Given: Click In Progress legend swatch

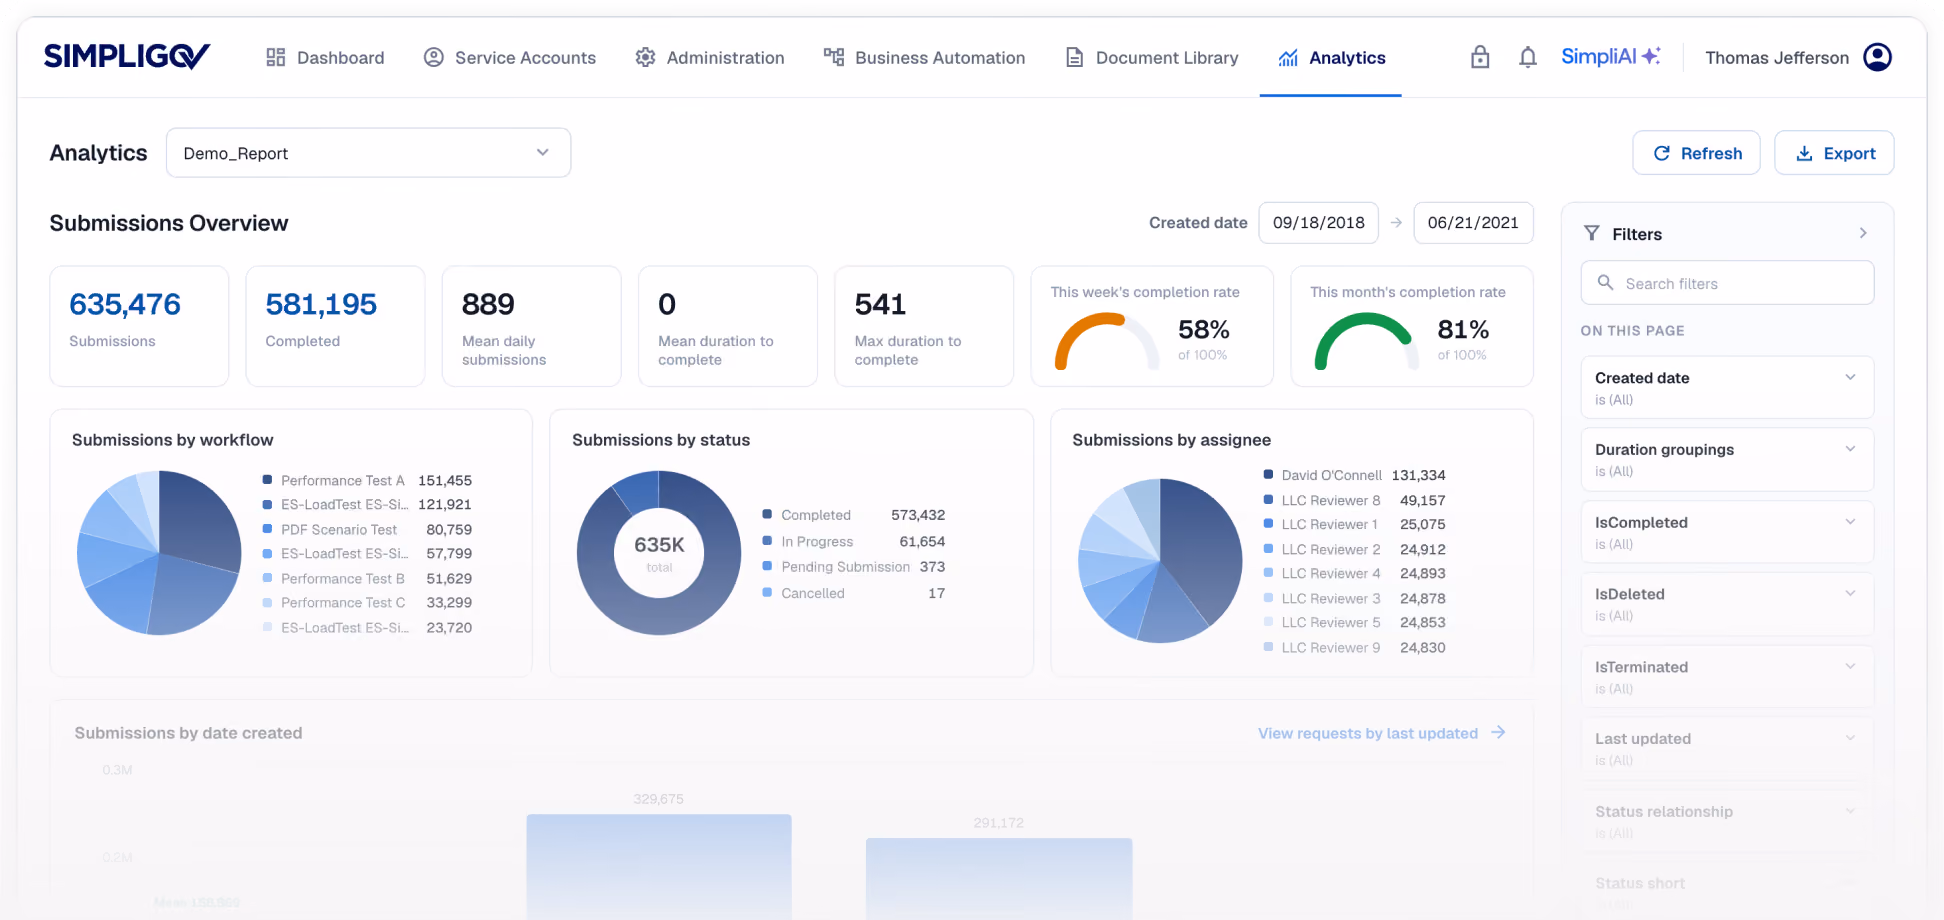Looking at the screenshot, I should point(767,541).
